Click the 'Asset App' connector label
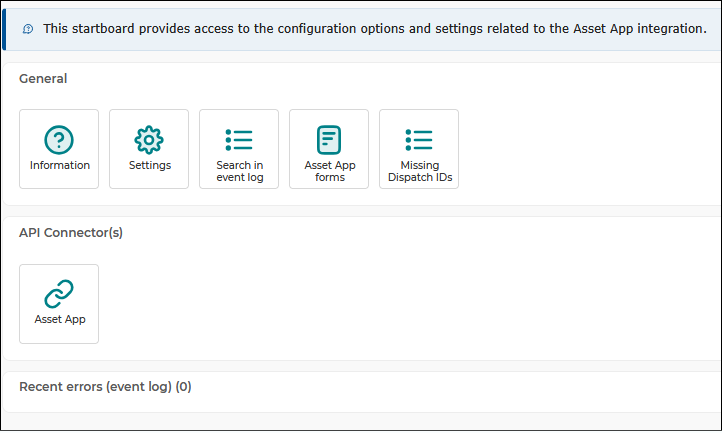 click(x=60, y=319)
